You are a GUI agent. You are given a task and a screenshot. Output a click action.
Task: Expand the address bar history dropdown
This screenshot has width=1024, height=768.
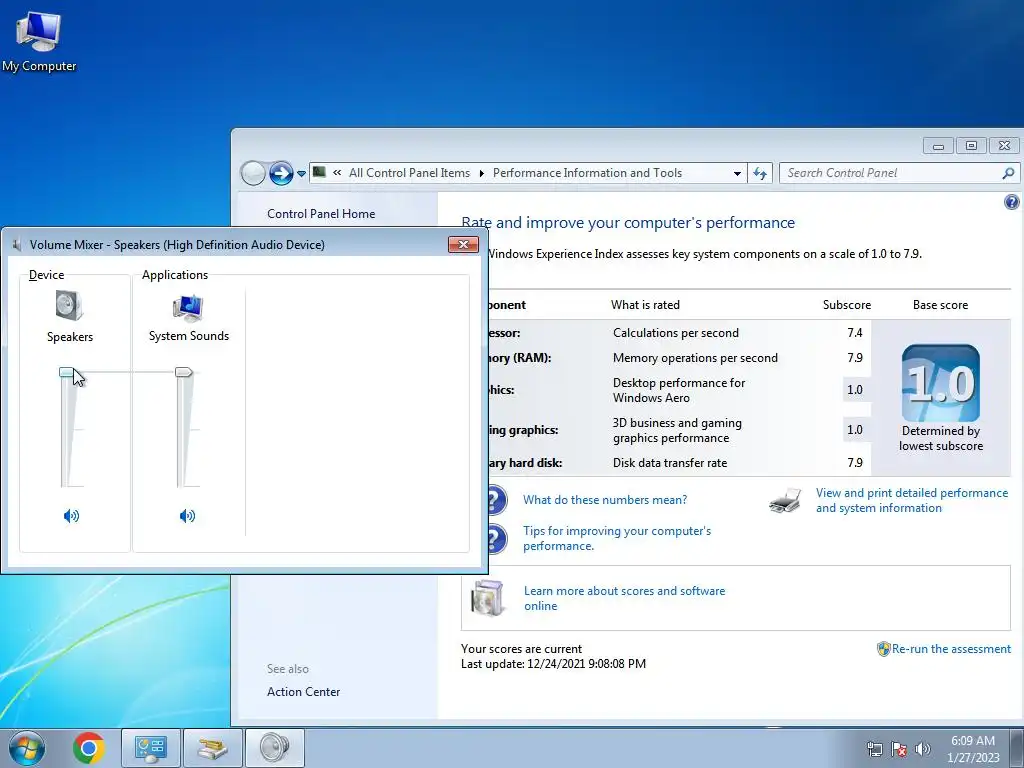(737, 174)
